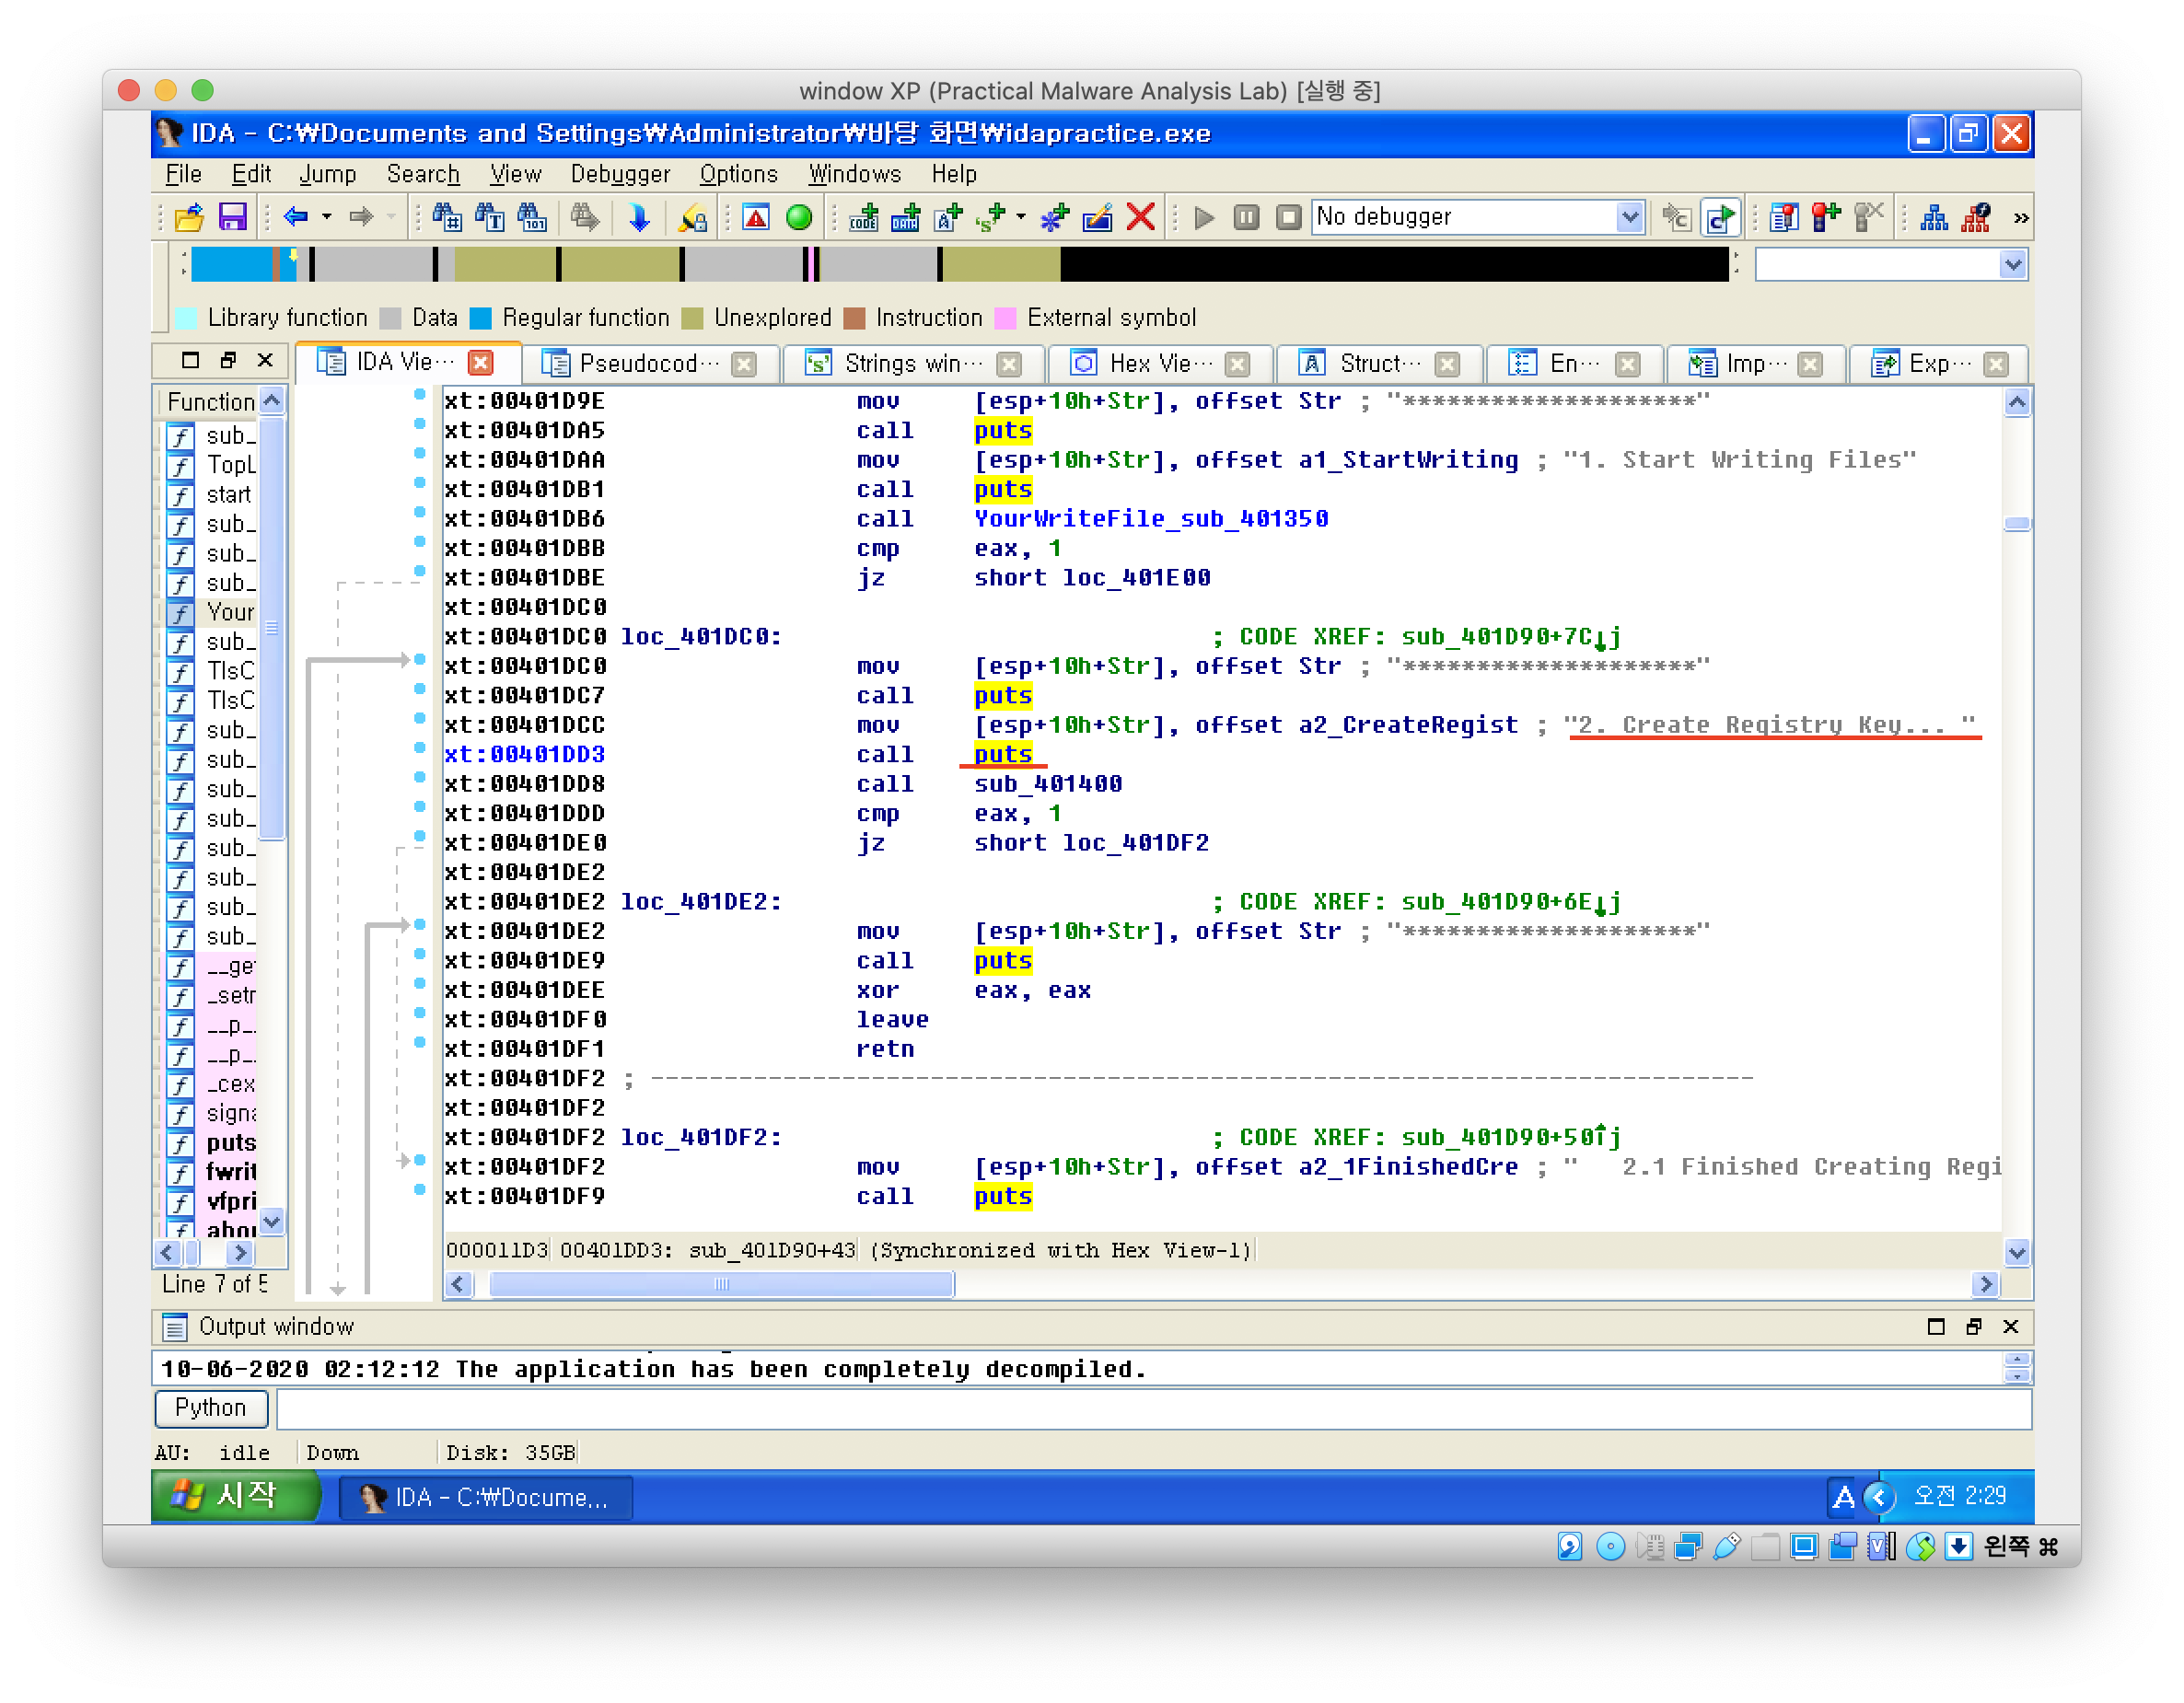
Task: Click the blue asterisk array icon
Action: [x=1054, y=217]
